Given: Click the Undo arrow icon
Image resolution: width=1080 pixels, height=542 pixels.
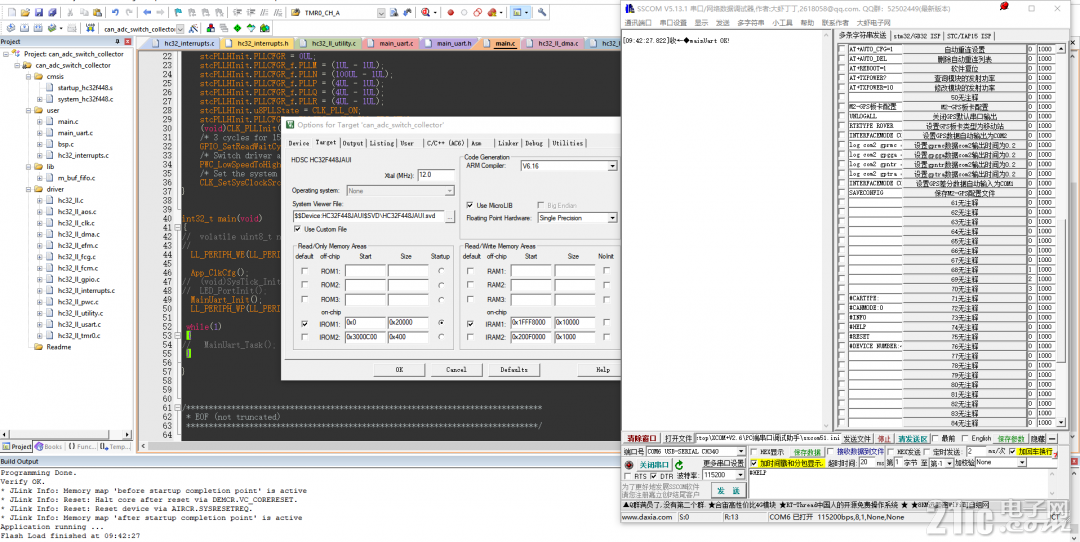Looking at the screenshot, I should tap(115, 12).
